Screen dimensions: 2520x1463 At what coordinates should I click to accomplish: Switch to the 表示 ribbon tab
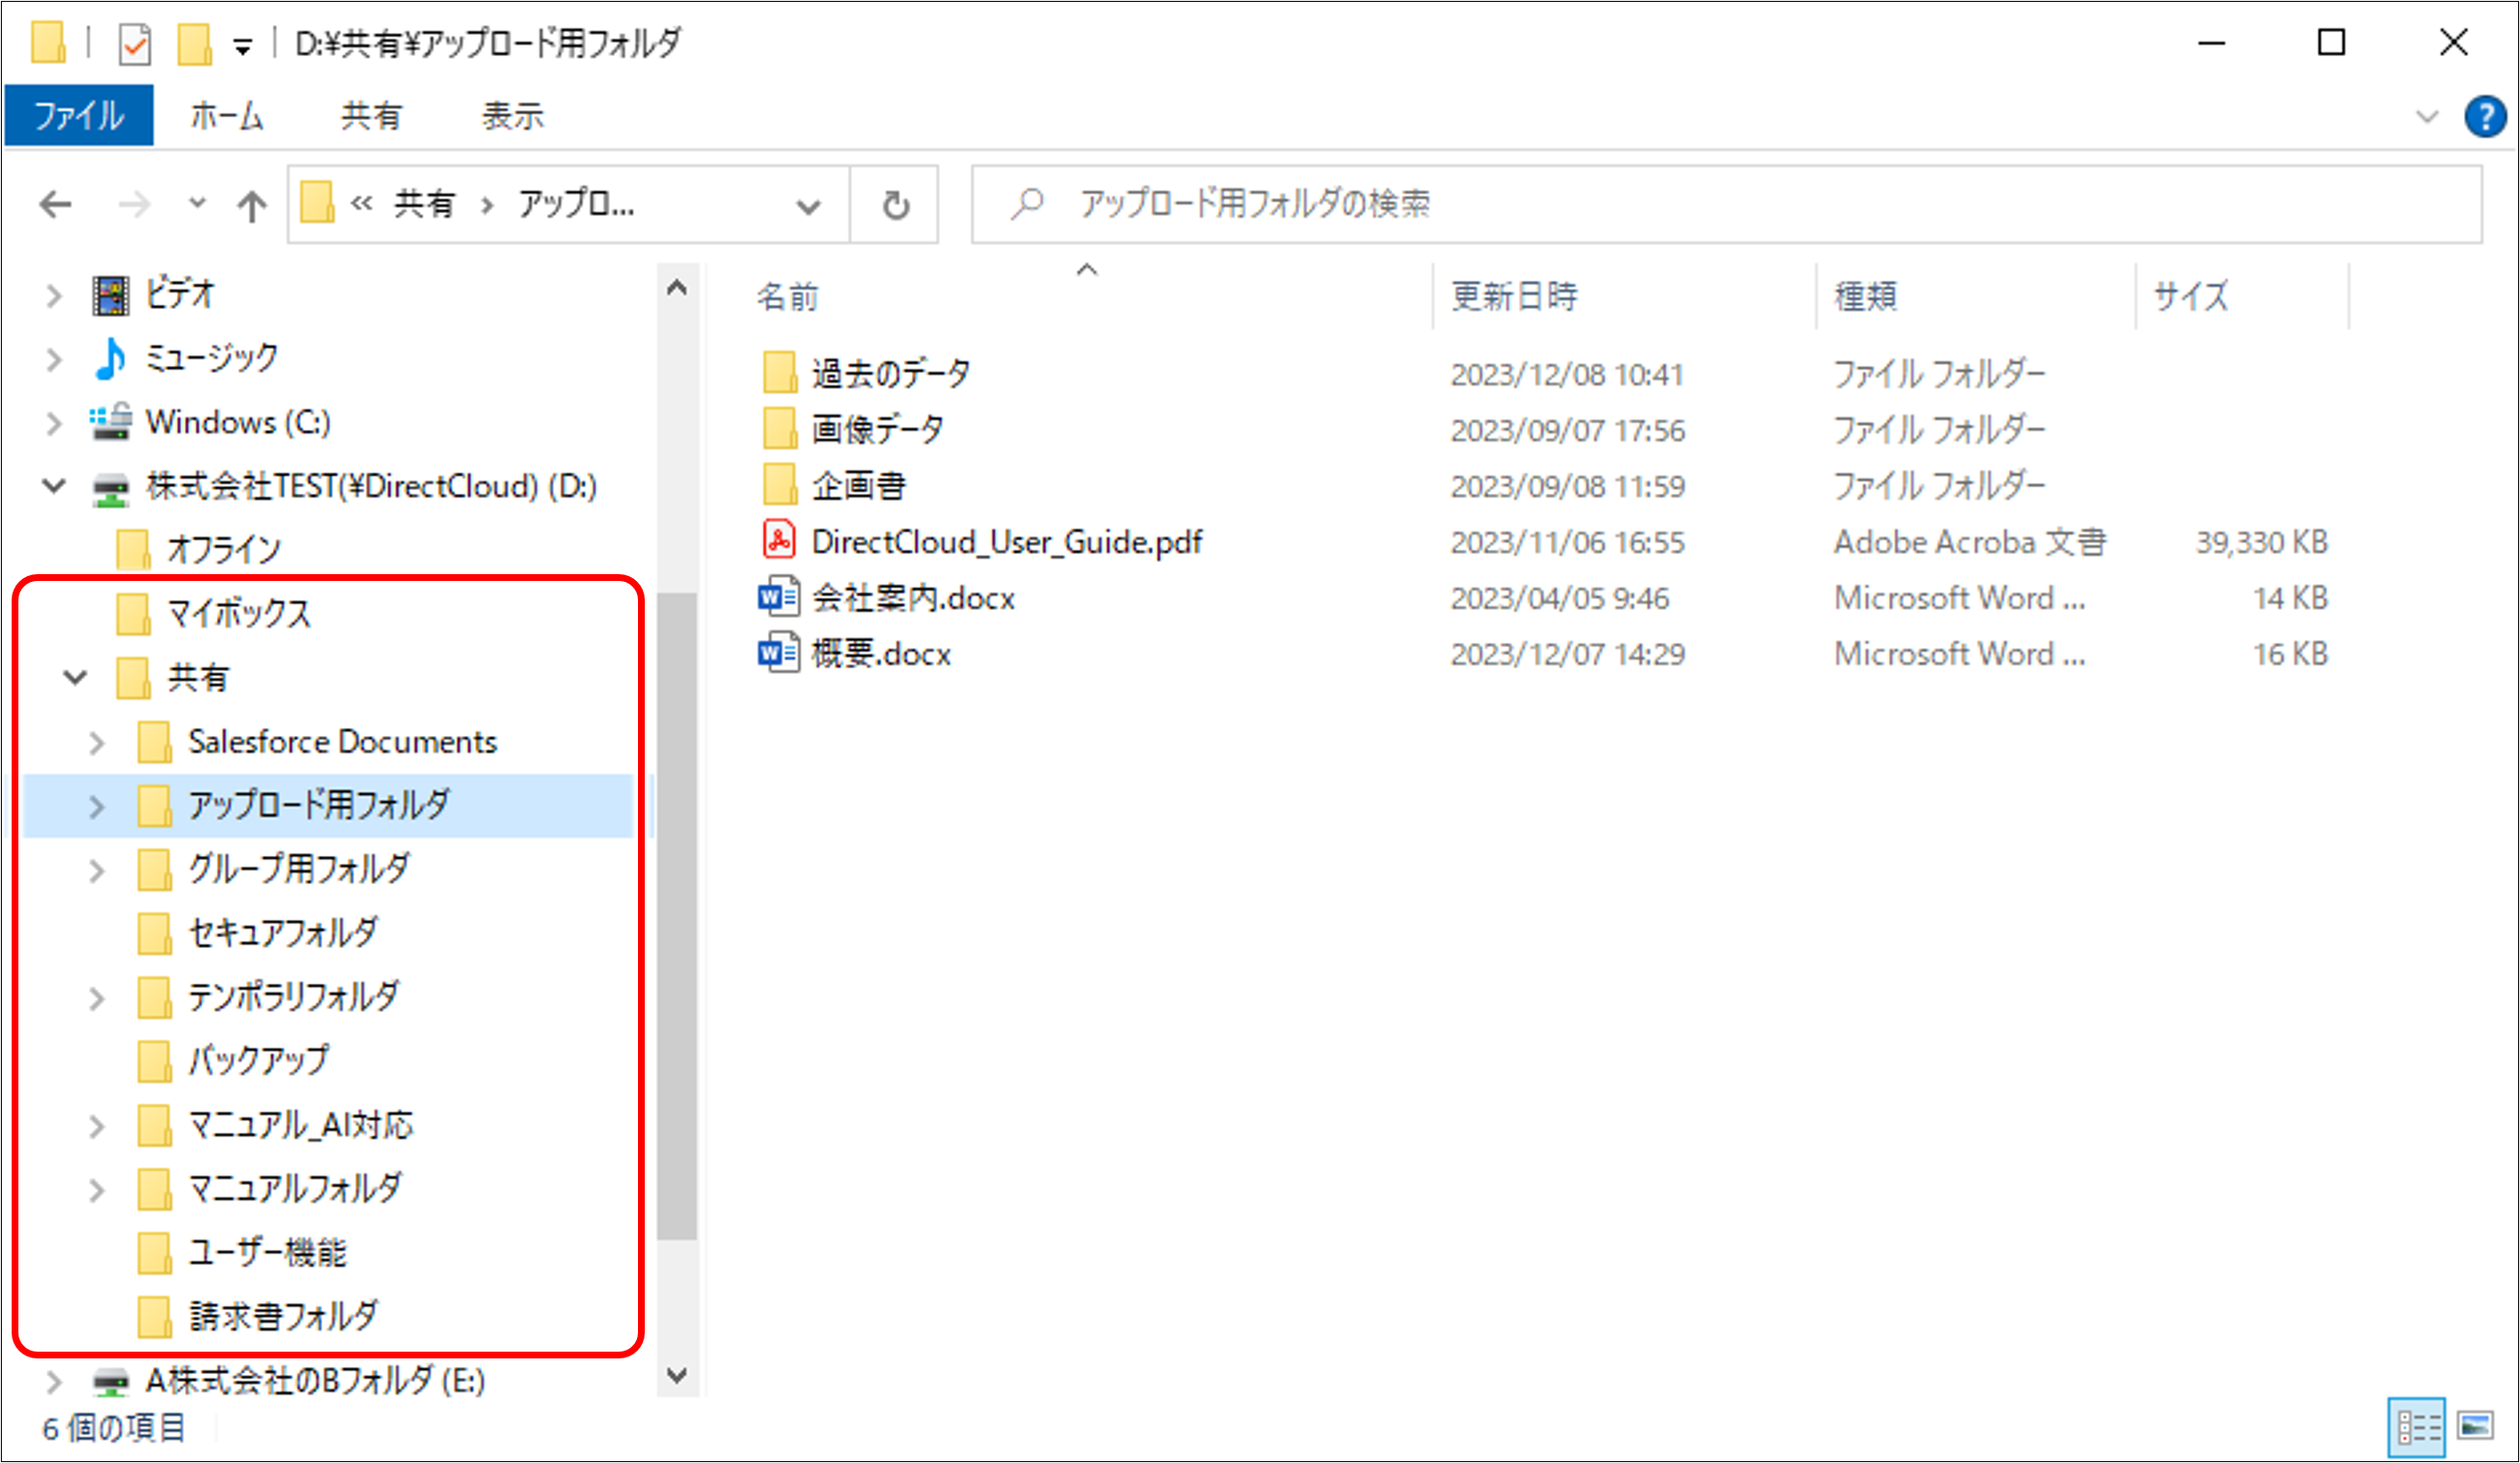(x=513, y=115)
